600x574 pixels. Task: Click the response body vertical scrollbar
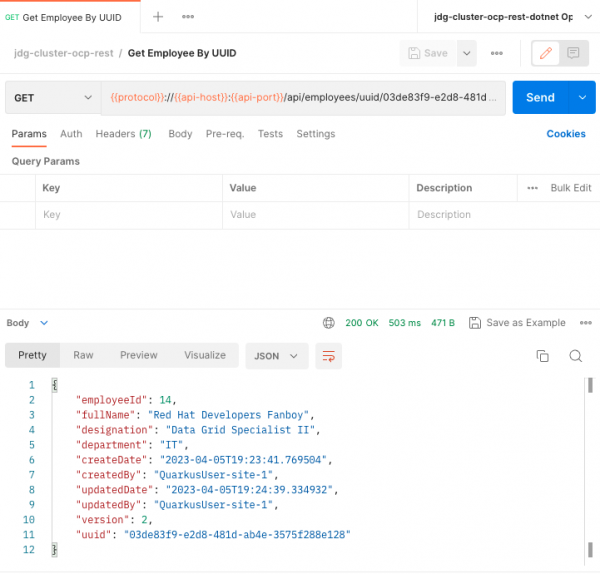coord(590,386)
